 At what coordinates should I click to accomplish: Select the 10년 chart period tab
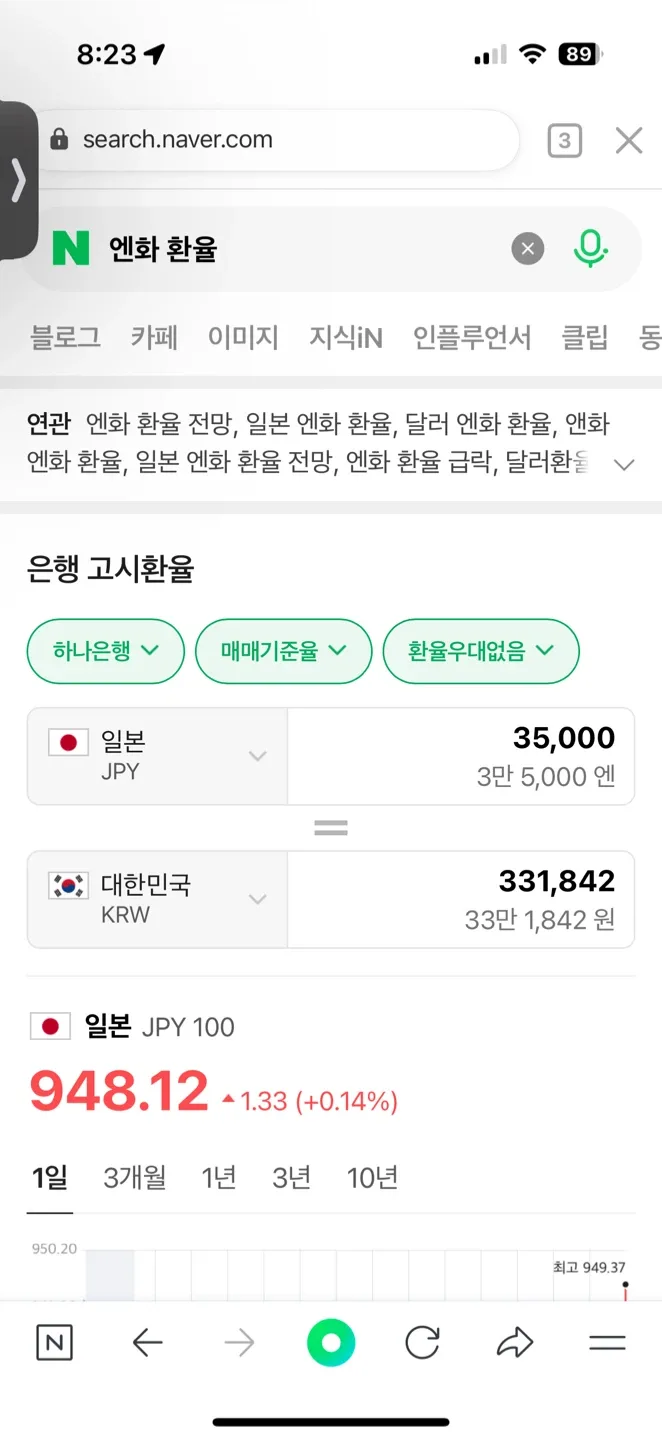[x=372, y=1178]
